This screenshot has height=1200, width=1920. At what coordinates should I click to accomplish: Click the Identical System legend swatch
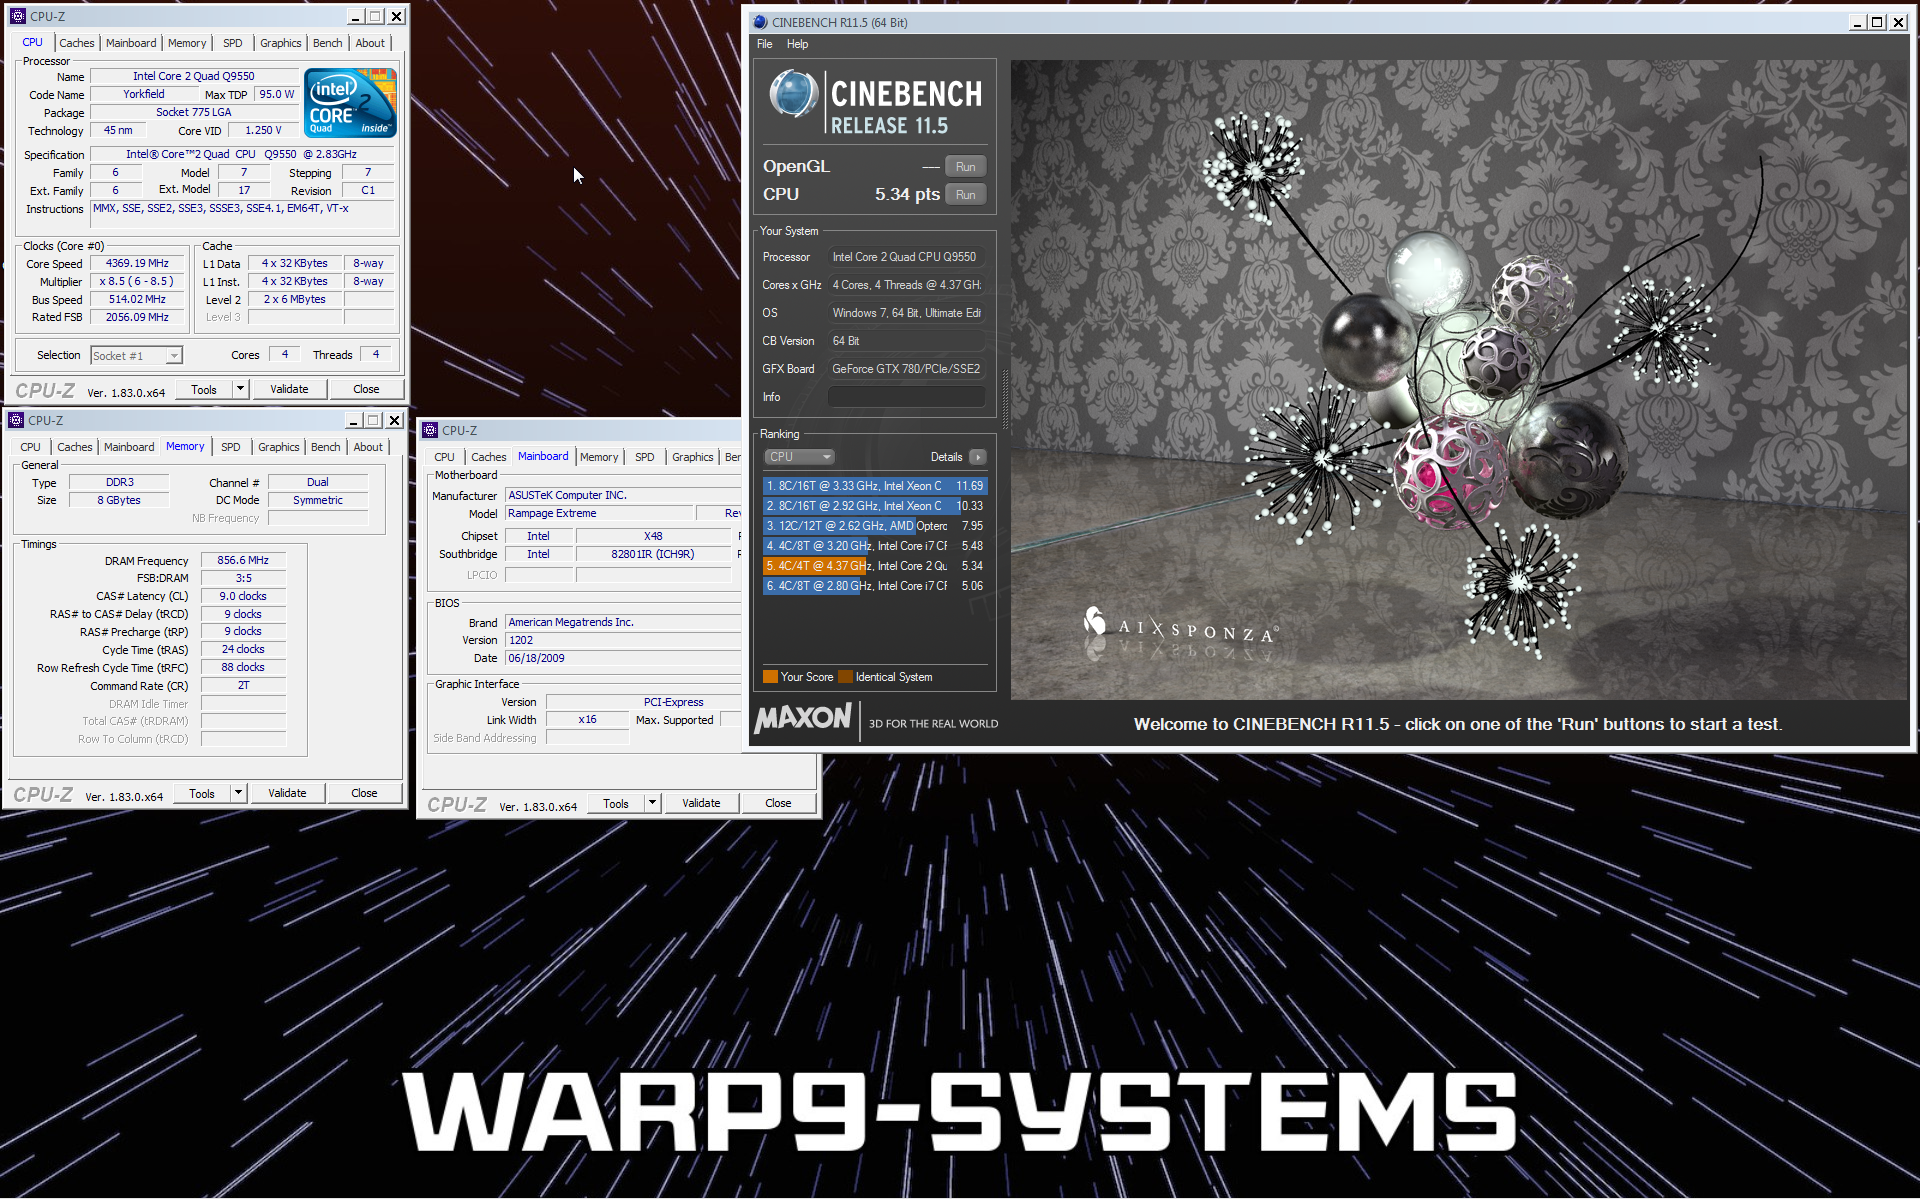click(x=845, y=677)
